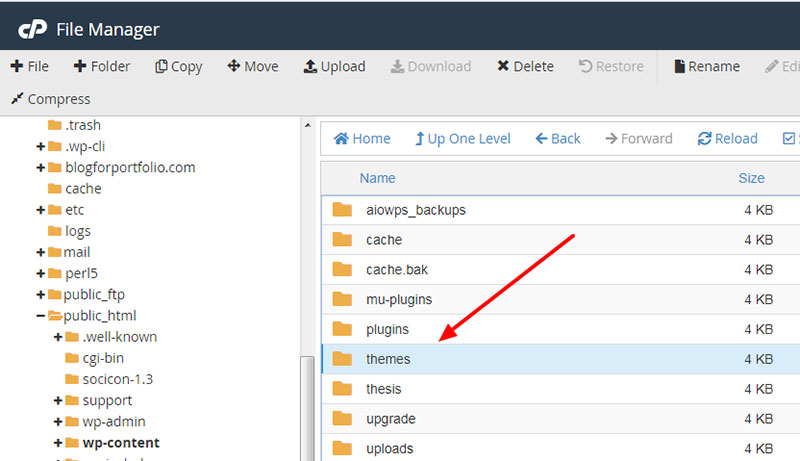Select the plugins folder icon
800x461 pixels.
pyautogui.click(x=342, y=329)
